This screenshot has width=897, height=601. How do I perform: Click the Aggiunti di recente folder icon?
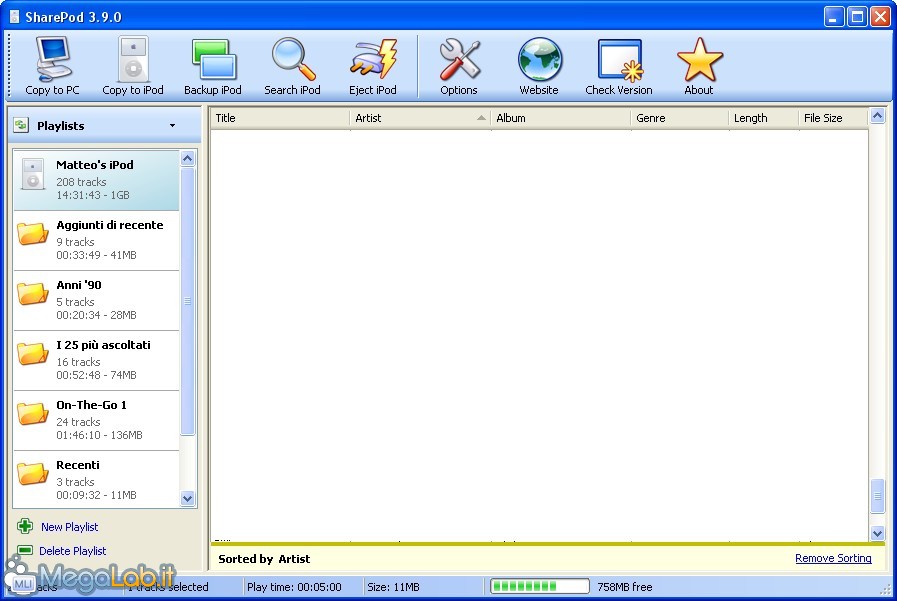pos(33,233)
